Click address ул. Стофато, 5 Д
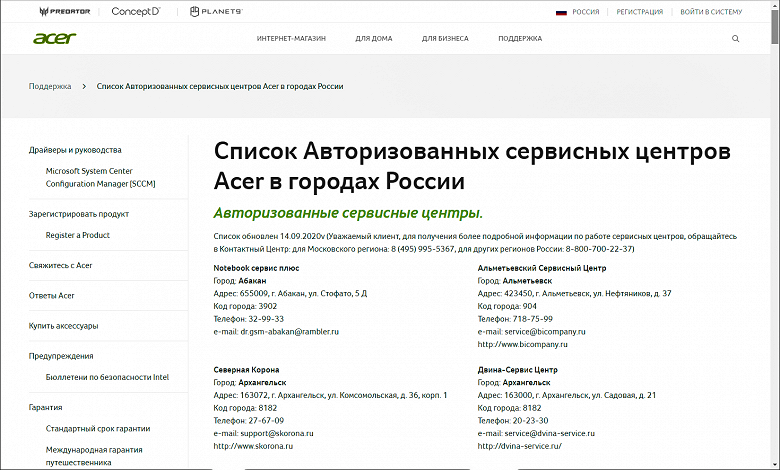The height and width of the screenshot is (470, 780). point(338,293)
